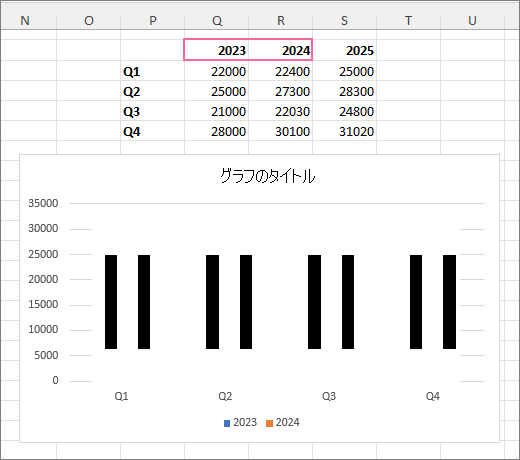Click the 35000 vertical axis label
The image size is (520, 460).
[43, 203]
